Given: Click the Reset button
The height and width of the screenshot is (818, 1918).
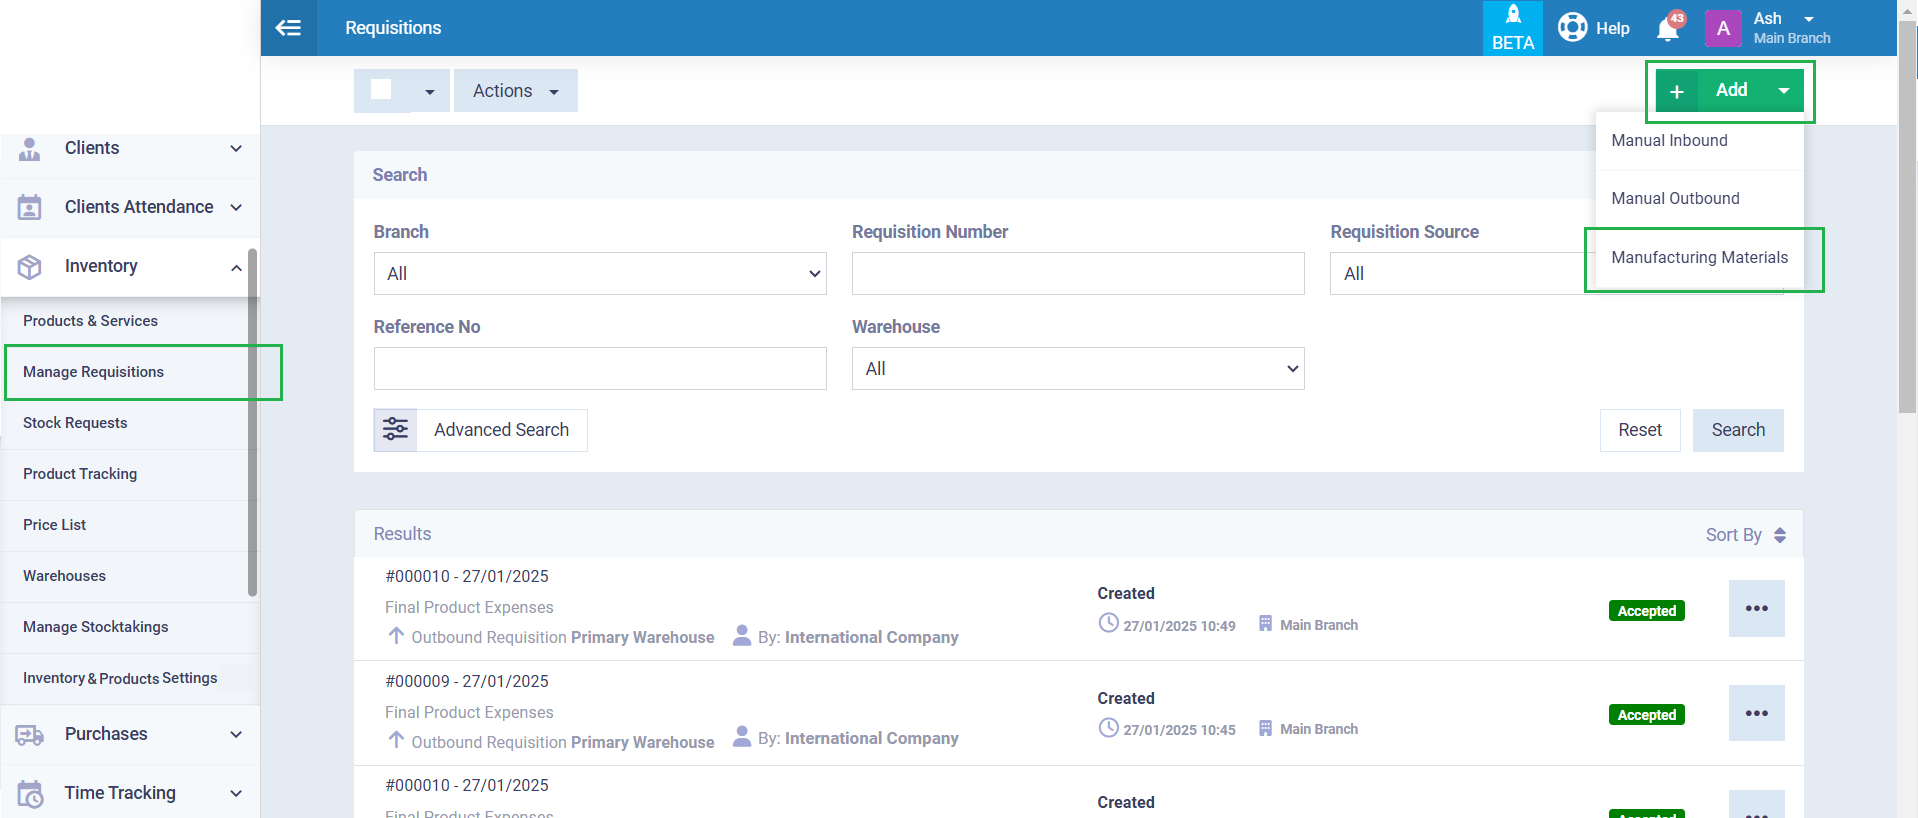Looking at the screenshot, I should 1639,430.
